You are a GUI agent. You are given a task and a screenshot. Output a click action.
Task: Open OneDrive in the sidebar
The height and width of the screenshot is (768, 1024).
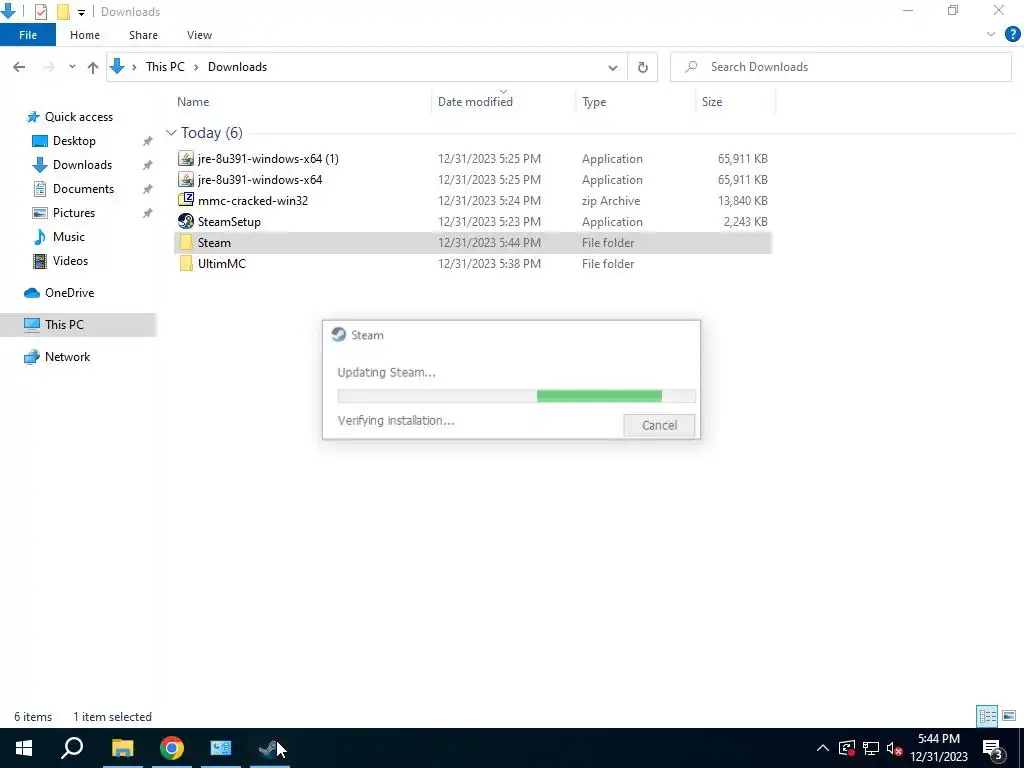point(69,293)
